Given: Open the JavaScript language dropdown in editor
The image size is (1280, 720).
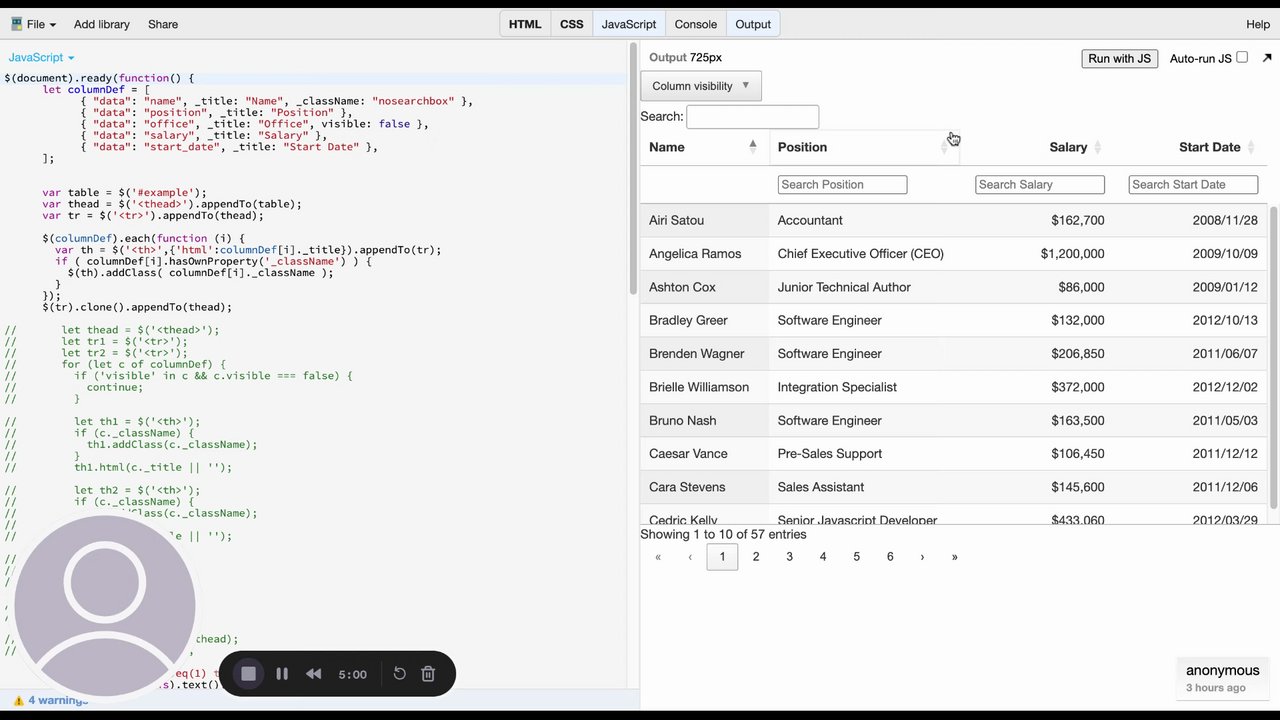Looking at the screenshot, I should [41, 58].
